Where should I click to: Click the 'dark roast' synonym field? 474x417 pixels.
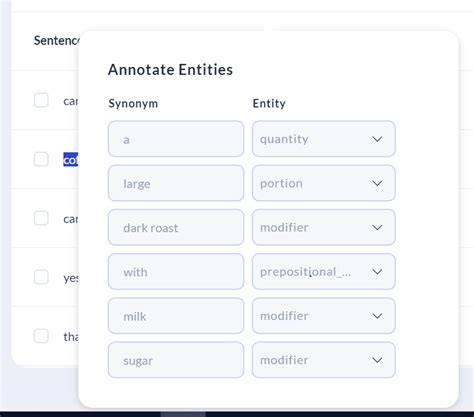[x=176, y=227]
